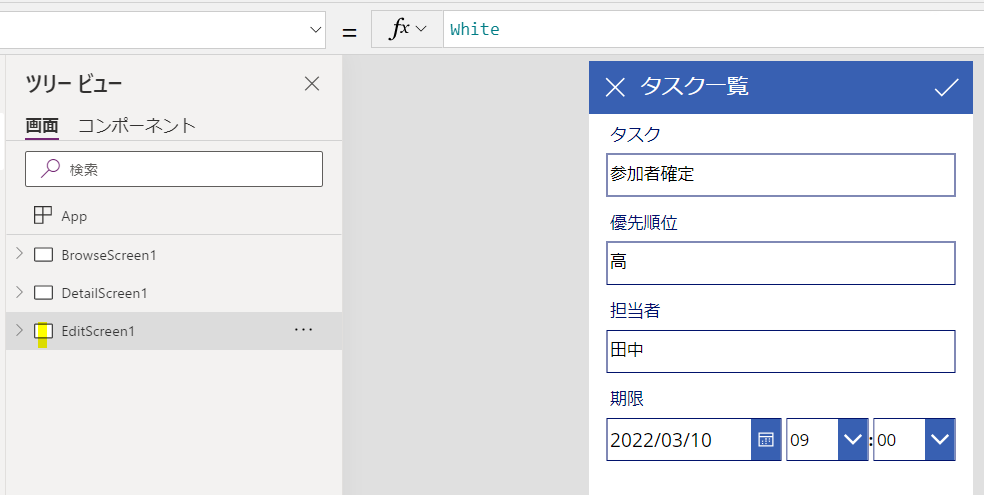Click the EditScreen1 screen icon
Viewport: 984px width, 495px height.
tap(43, 331)
